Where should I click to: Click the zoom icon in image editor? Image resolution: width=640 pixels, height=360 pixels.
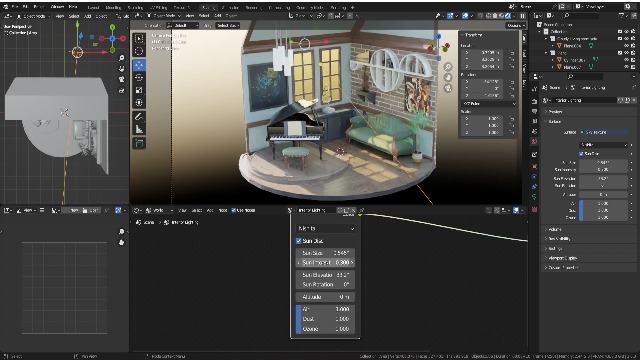pos(121,231)
